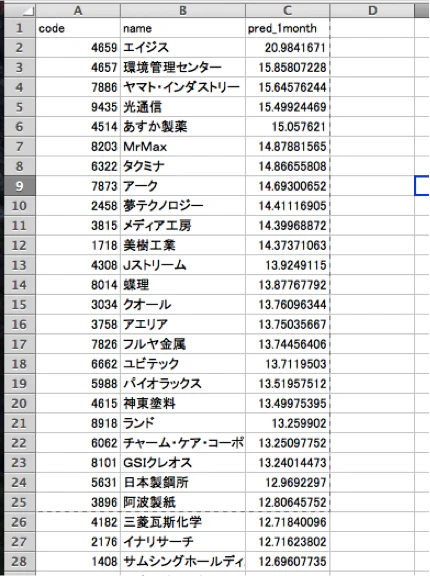This screenshot has width=430, height=576.
Task: Click the value 12.80645752
Action: pyautogui.click(x=288, y=502)
